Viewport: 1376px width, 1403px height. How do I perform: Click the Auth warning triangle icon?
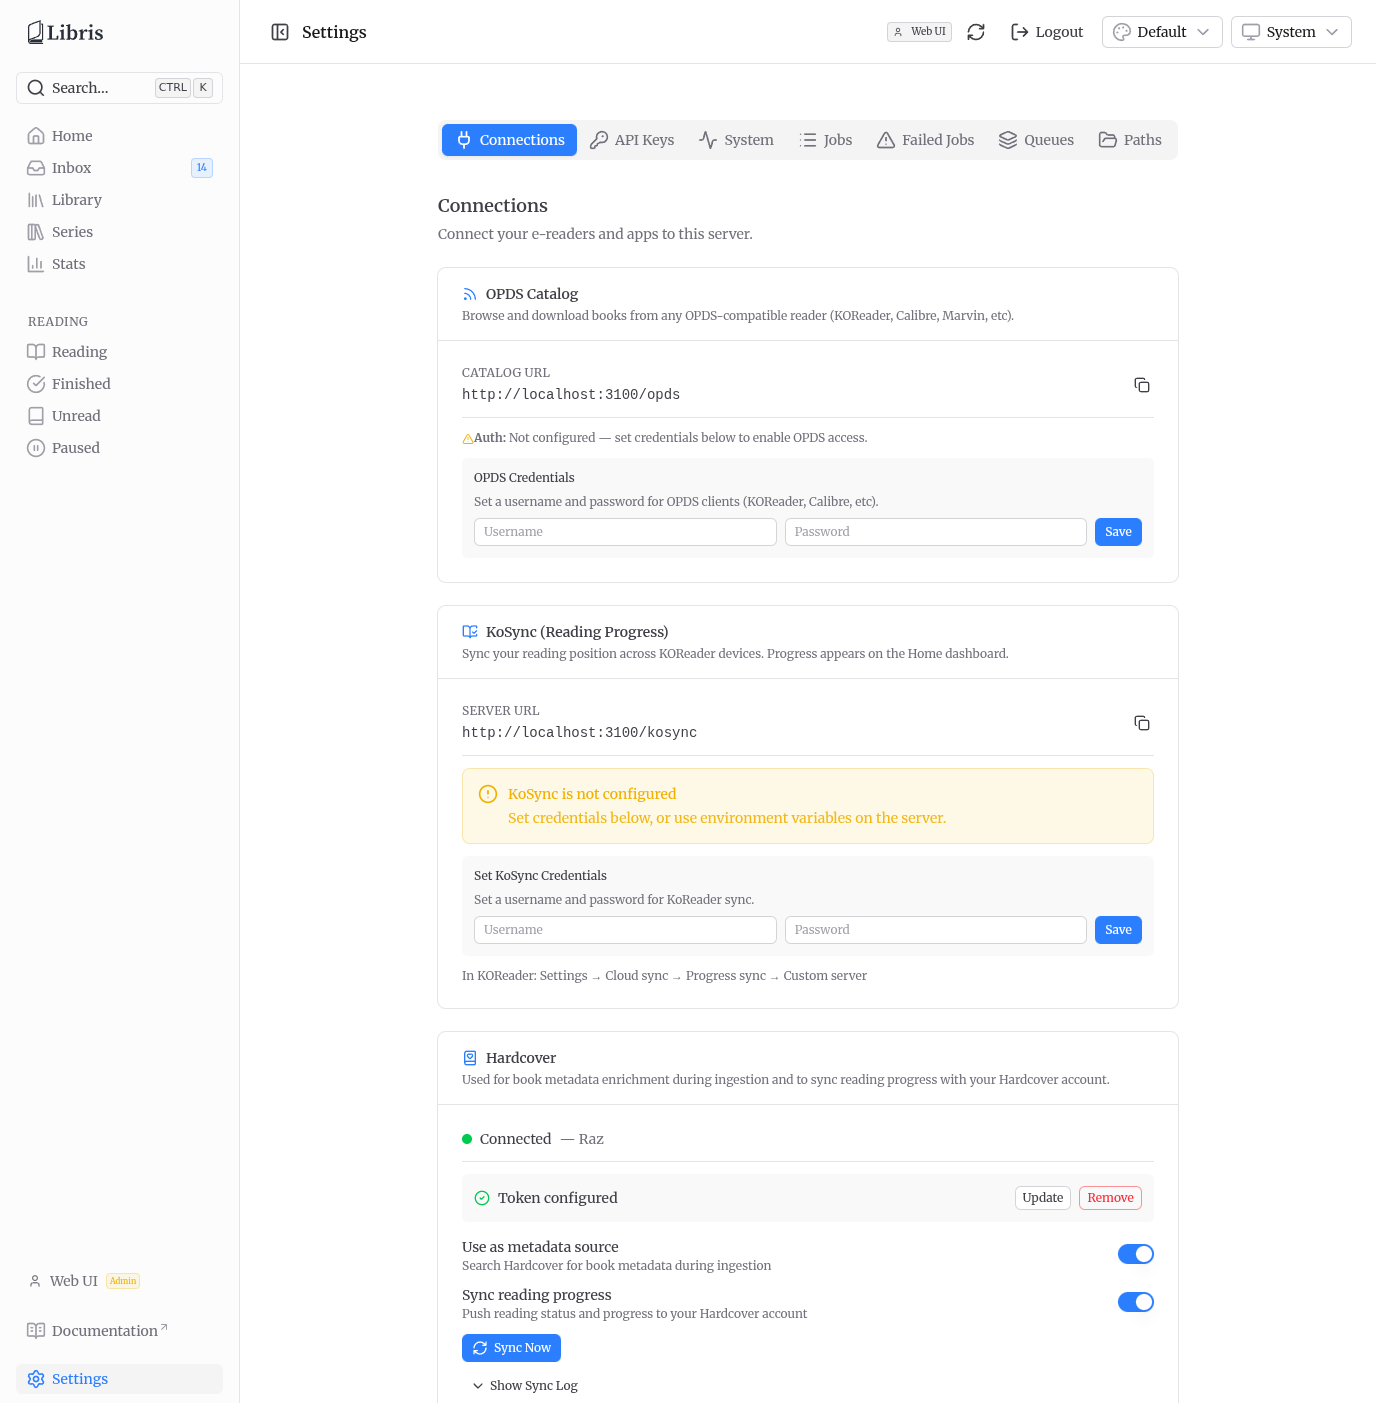467,439
